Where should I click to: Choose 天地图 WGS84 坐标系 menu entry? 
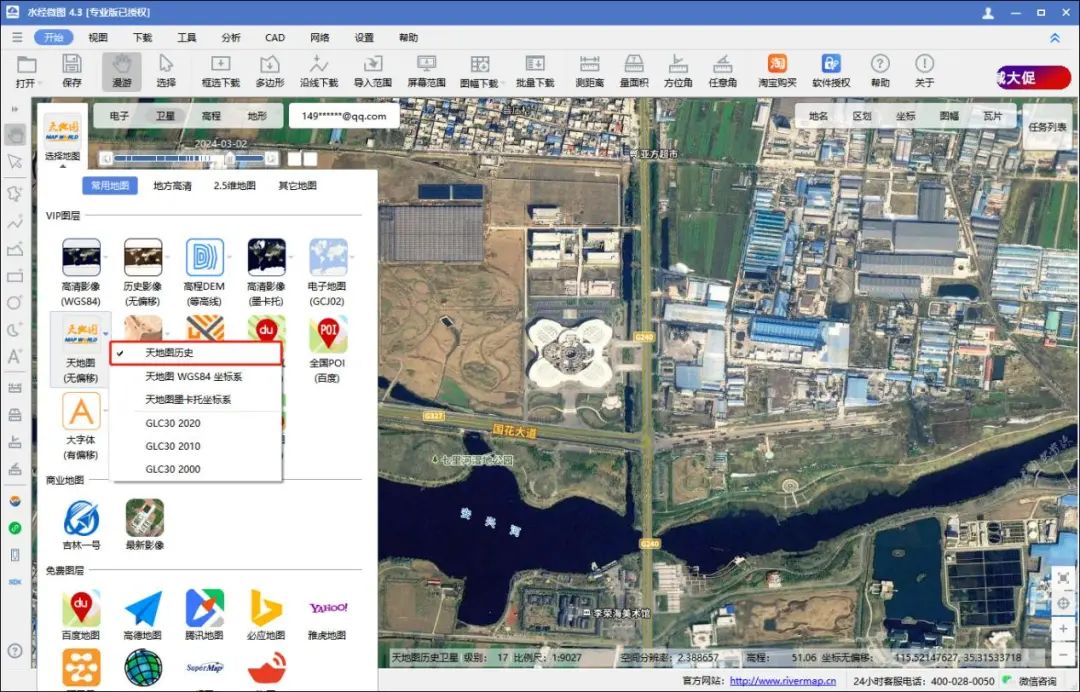coord(196,377)
